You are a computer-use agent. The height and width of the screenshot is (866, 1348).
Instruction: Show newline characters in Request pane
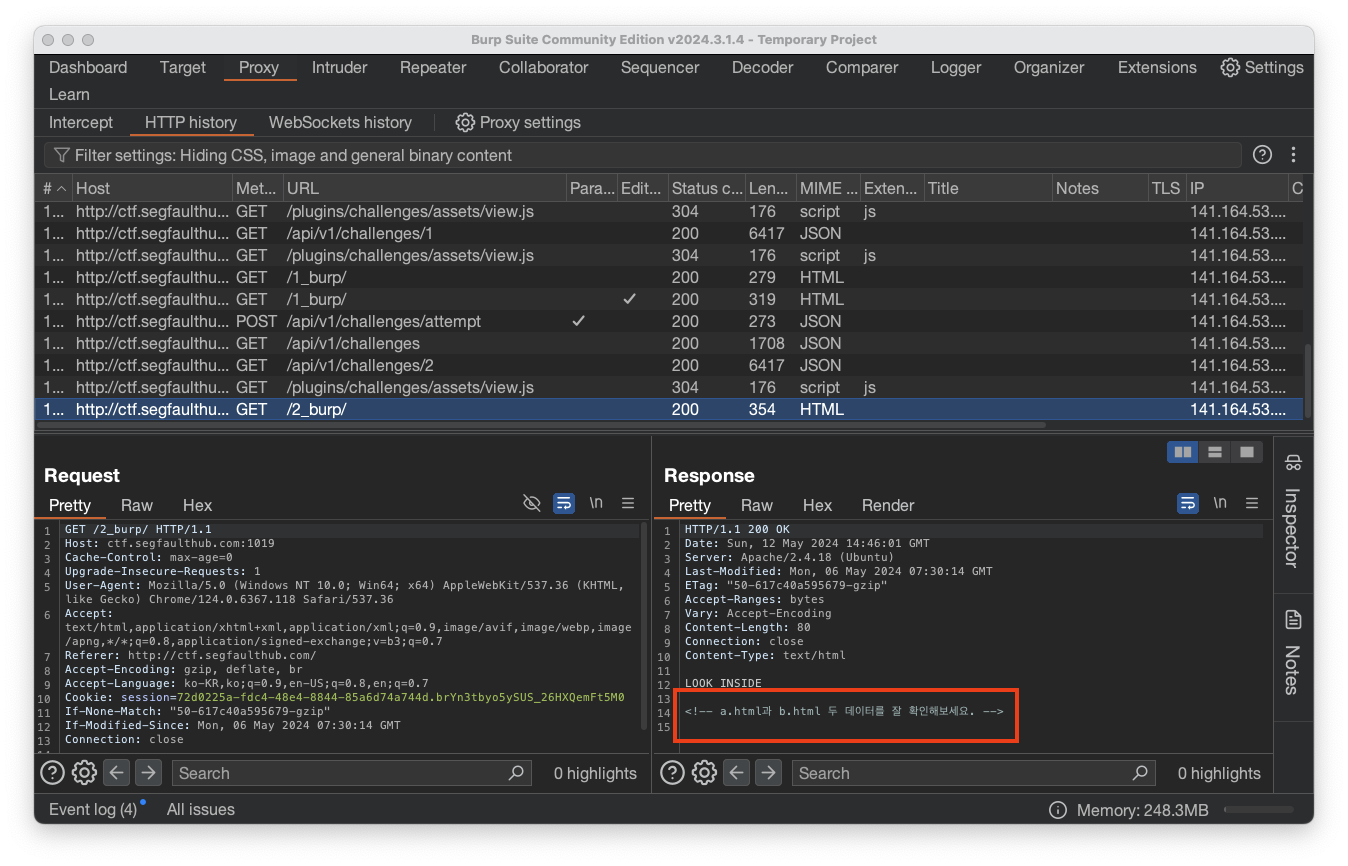pyautogui.click(x=596, y=503)
